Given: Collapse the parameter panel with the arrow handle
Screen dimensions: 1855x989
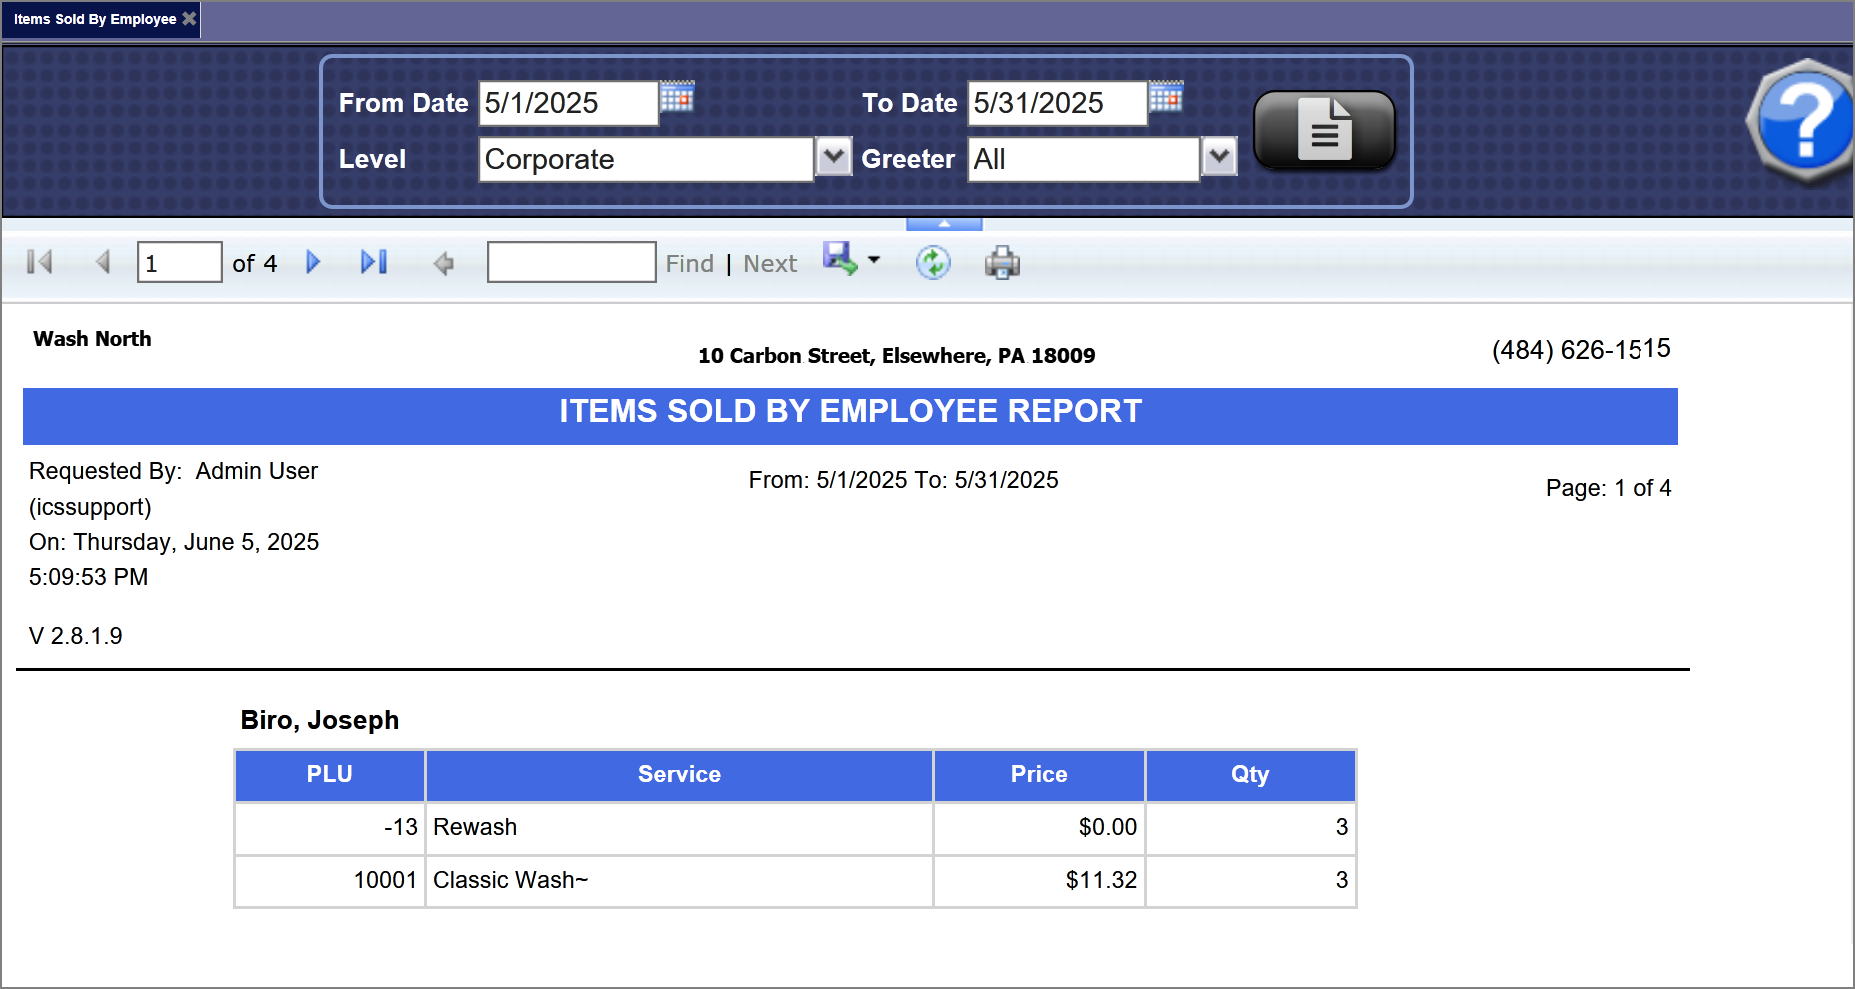Looking at the screenshot, I should tap(944, 224).
